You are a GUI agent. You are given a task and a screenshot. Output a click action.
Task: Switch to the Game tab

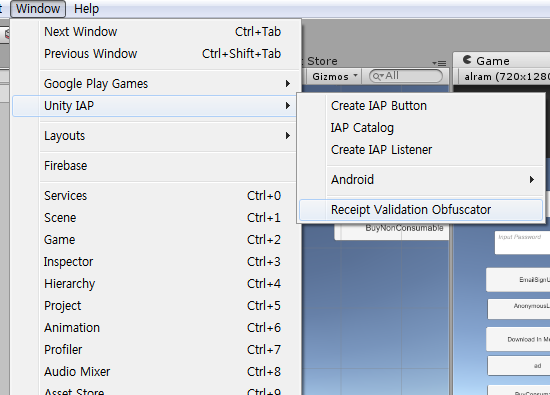502,61
